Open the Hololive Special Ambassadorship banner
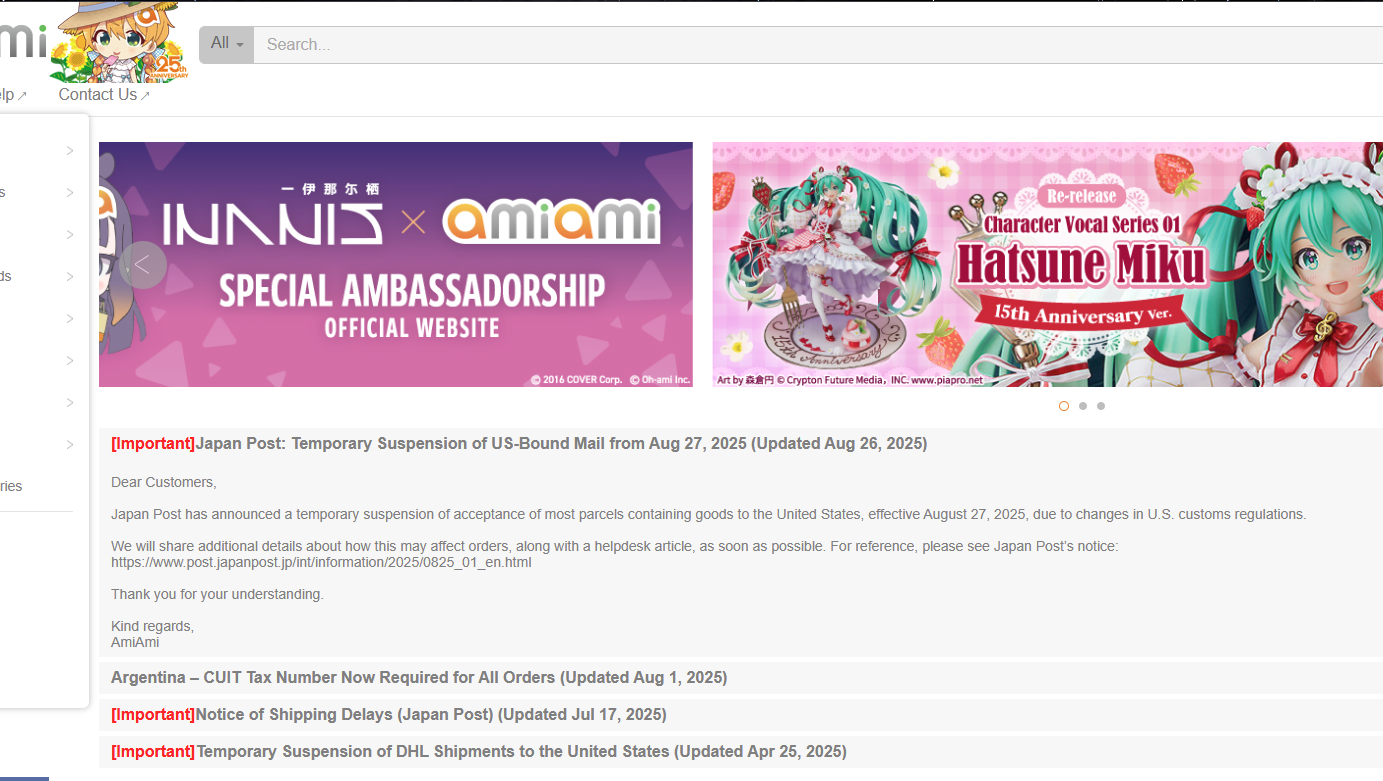1383x781 pixels. tap(396, 264)
